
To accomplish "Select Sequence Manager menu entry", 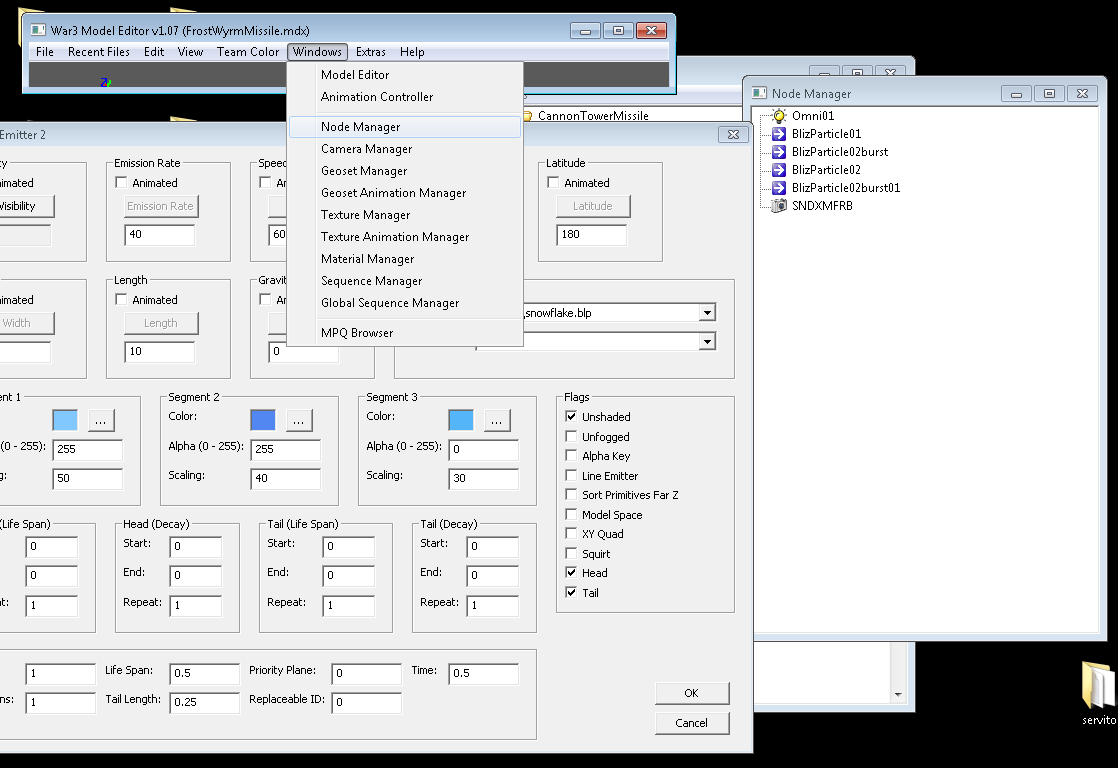I will coord(405,281).
